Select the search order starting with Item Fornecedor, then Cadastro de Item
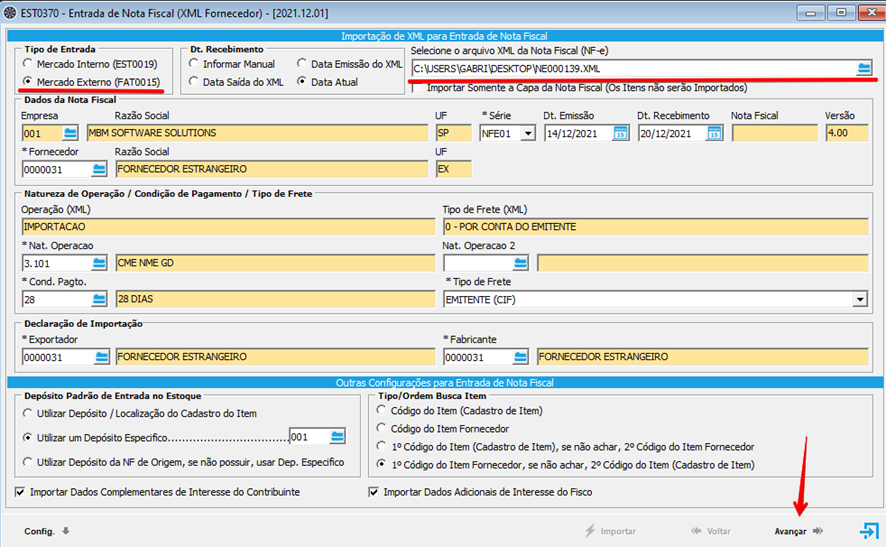The width and height of the screenshot is (886, 547). (x=566, y=465)
